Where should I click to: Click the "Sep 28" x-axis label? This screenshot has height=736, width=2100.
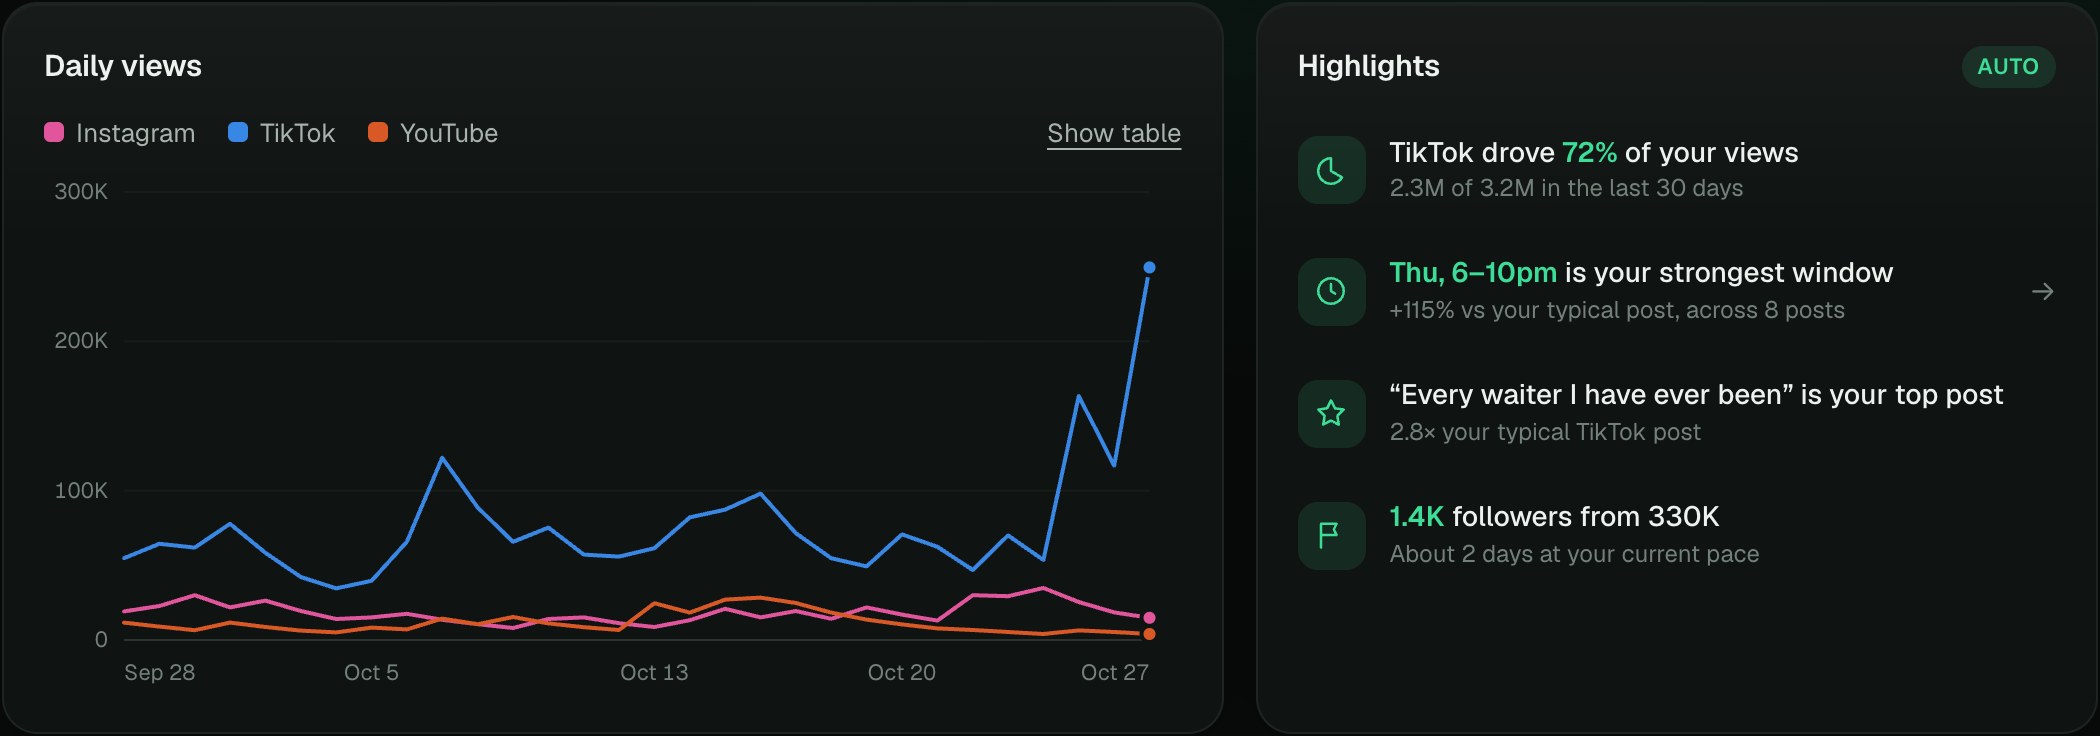(x=160, y=673)
